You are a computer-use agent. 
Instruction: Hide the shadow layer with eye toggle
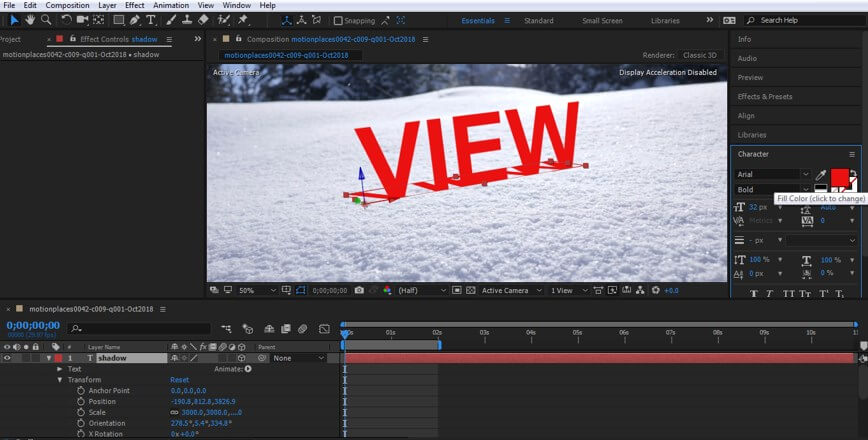pos(7,358)
